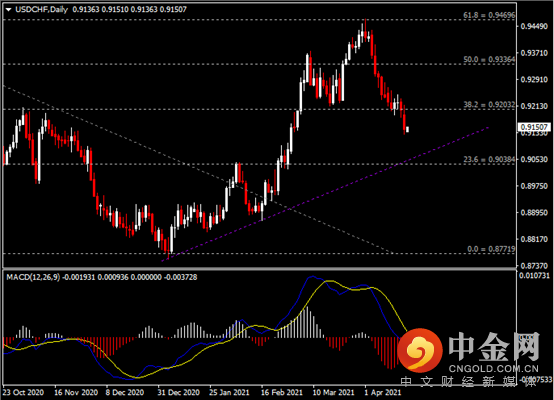Viewport: 554px width, 400px height.
Task: Select the MACD(12,26,9) indicator label
Action: [33, 277]
